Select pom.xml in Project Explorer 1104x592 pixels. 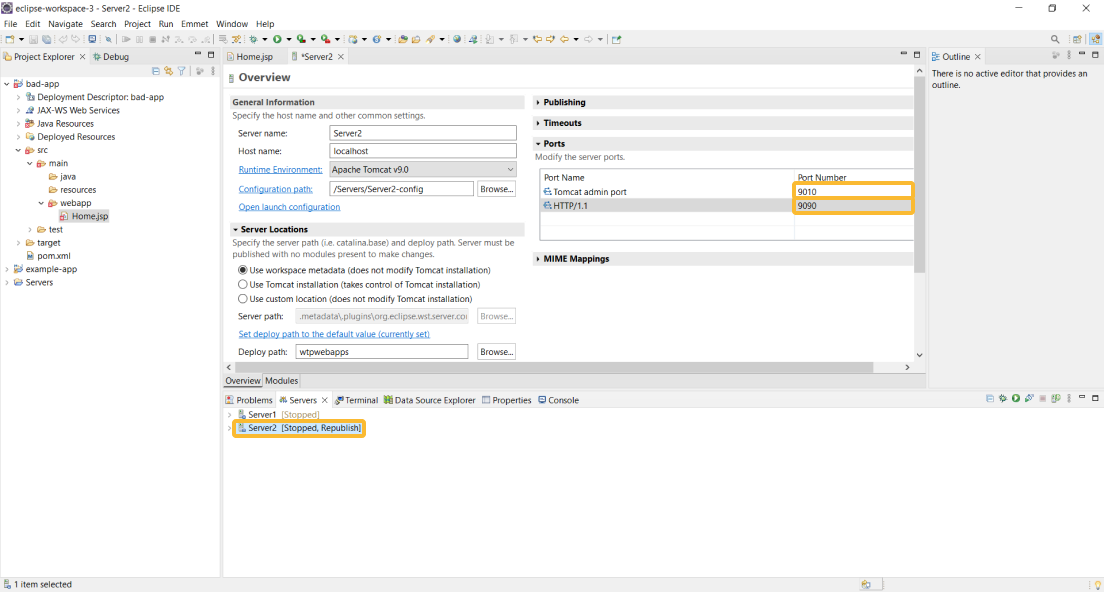pos(54,256)
